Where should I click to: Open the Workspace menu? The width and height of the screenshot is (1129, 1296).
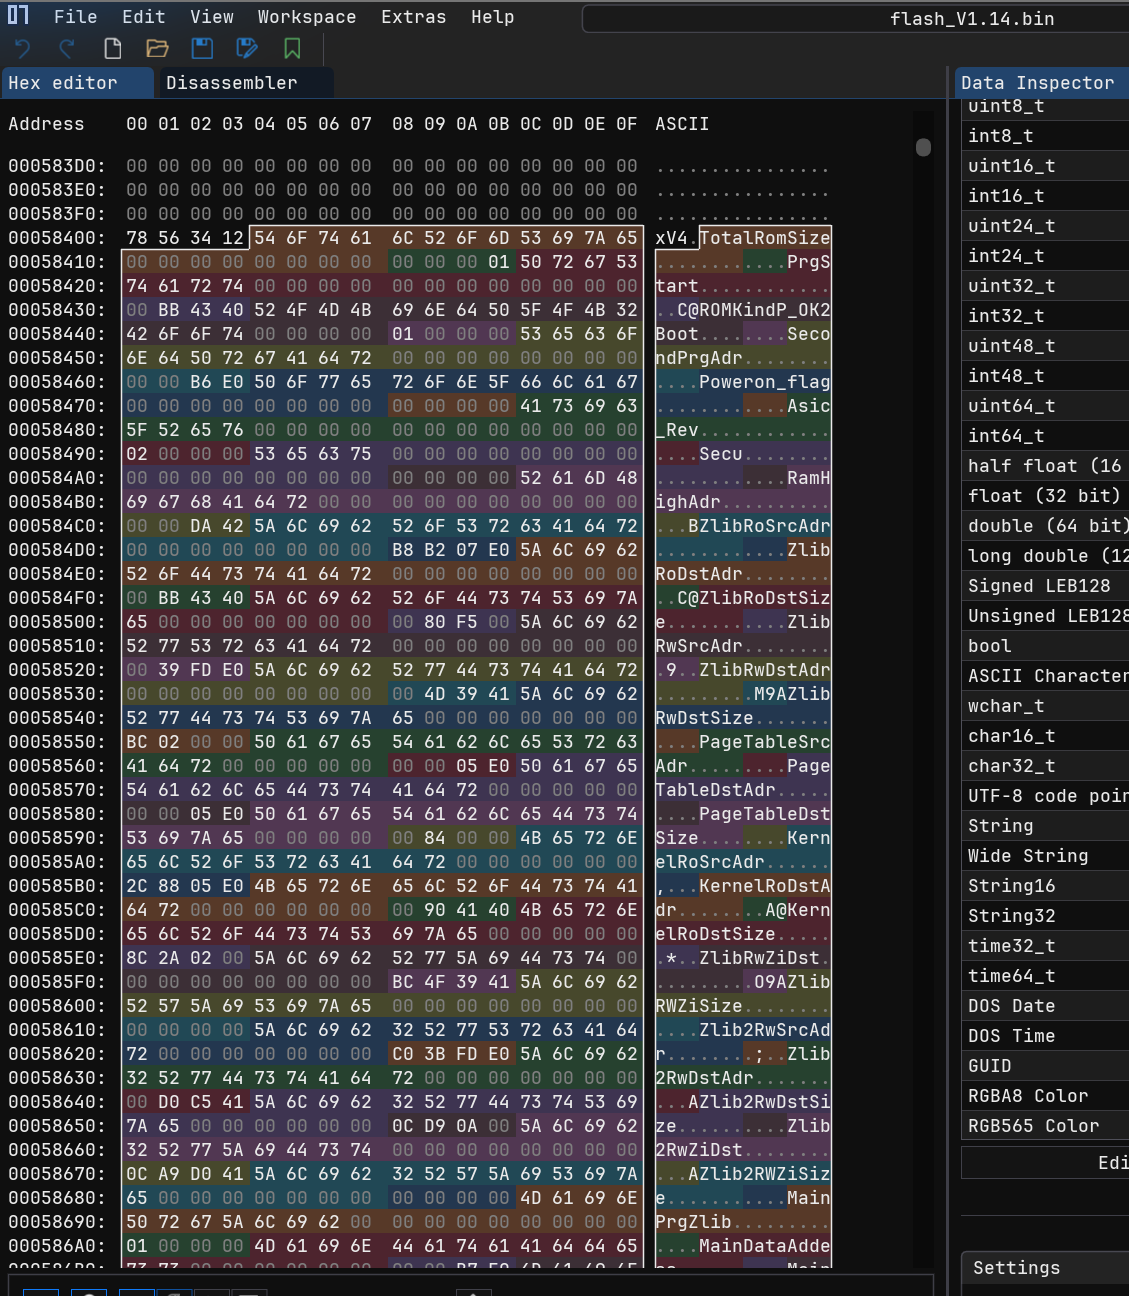tap(307, 16)
